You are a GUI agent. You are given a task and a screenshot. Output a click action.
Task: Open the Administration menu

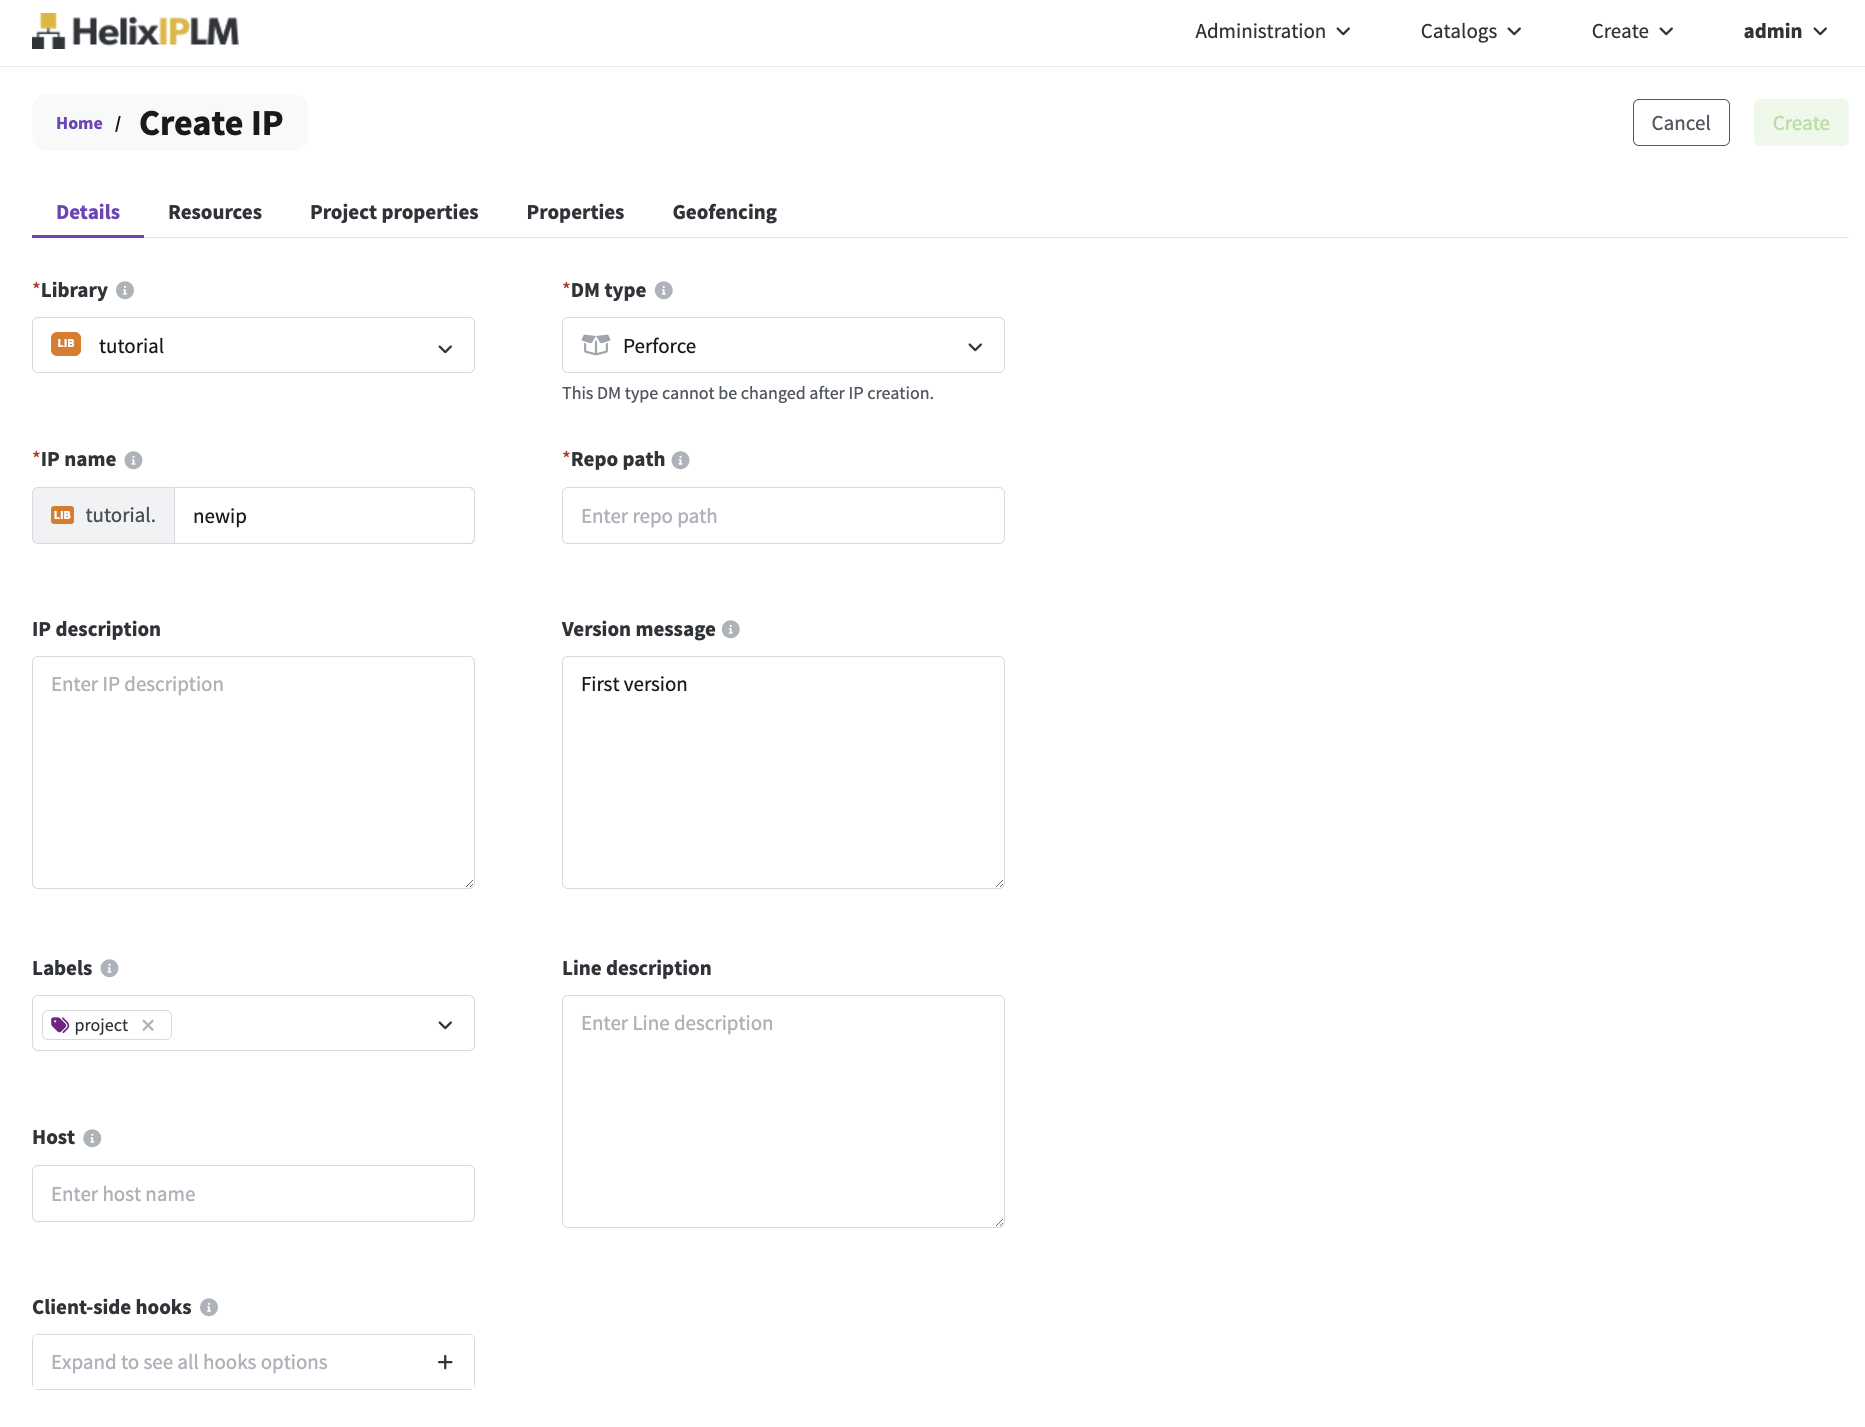tap(1272, 32)
